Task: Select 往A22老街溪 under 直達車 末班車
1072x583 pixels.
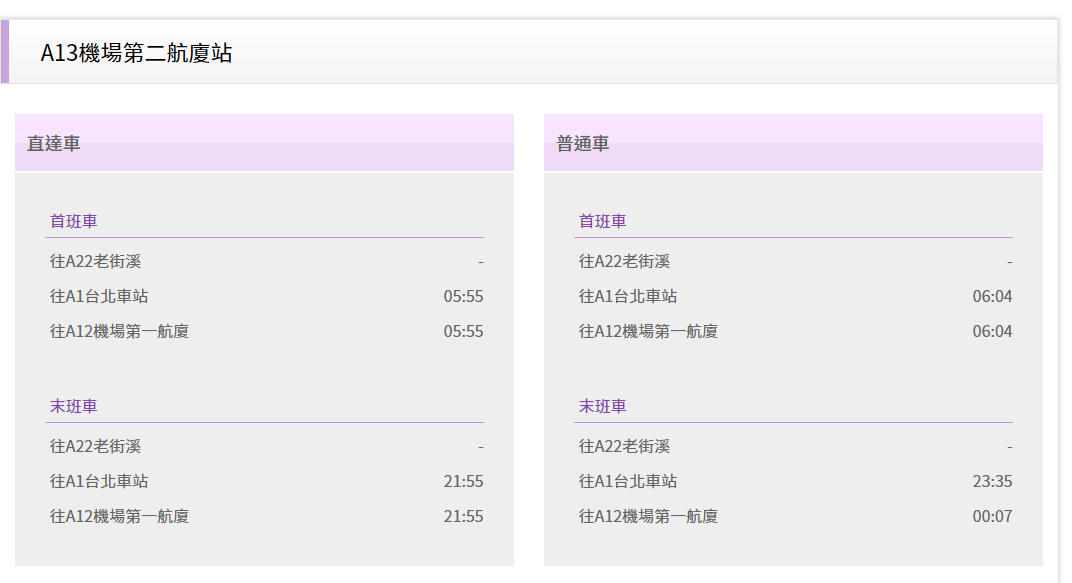Action: point(96,446)
